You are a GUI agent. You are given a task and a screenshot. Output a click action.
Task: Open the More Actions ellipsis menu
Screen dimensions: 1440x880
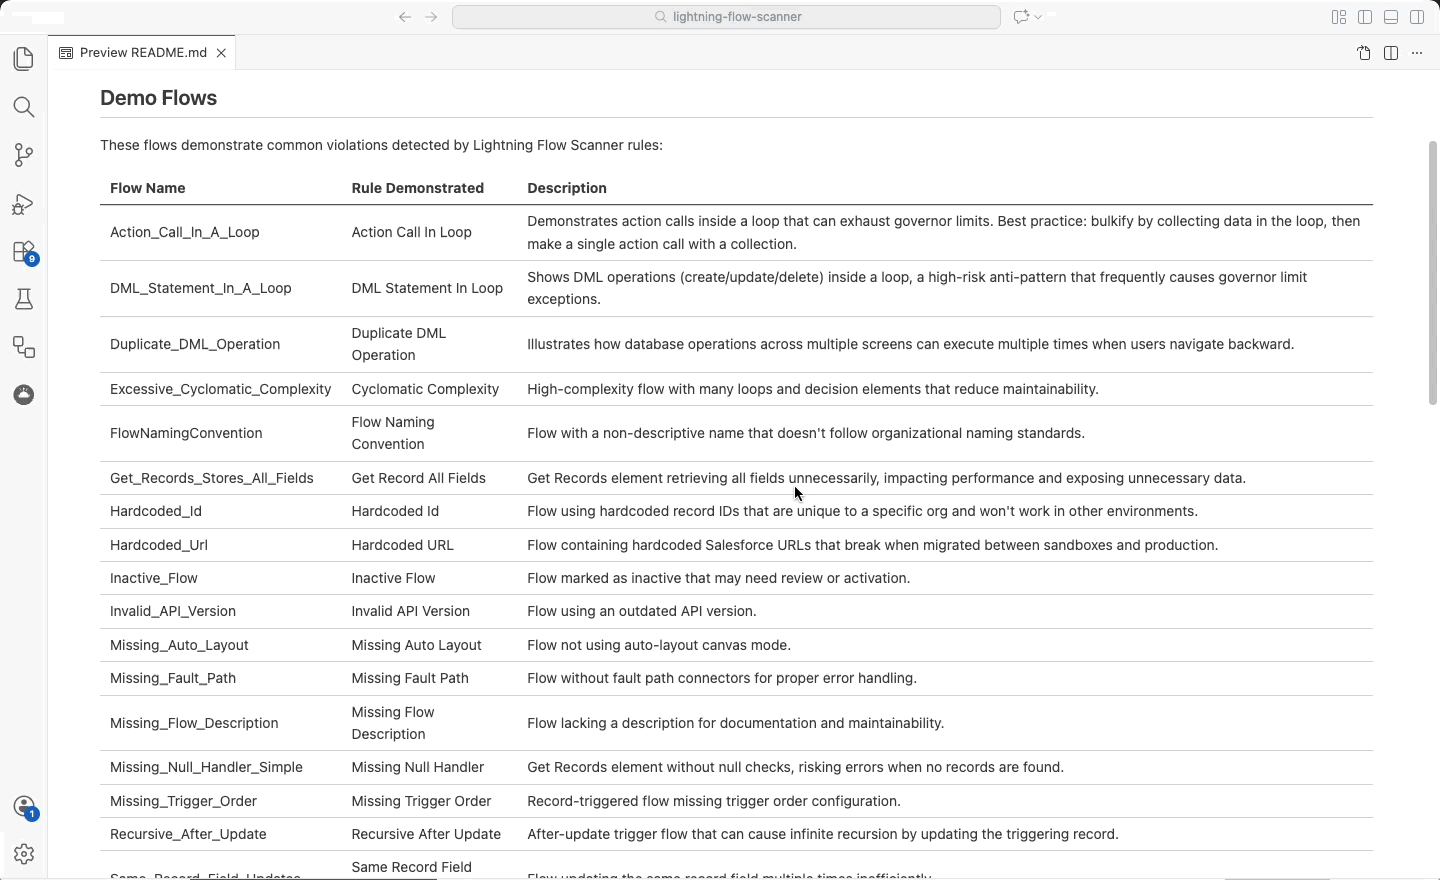tap(1417, 53)
